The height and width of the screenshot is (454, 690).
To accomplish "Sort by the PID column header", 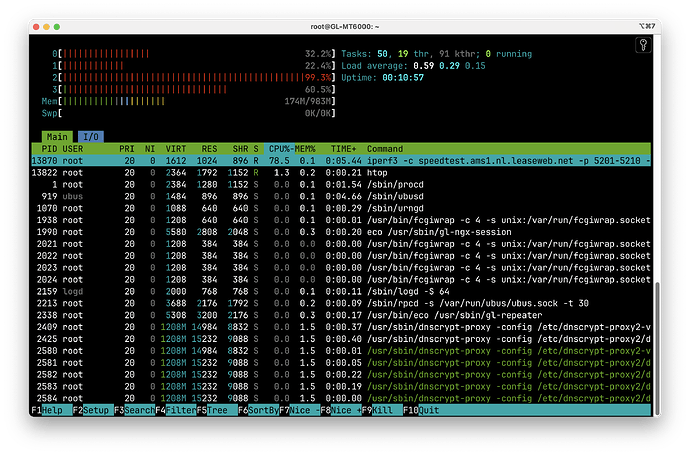I will (x=49, y=149).
